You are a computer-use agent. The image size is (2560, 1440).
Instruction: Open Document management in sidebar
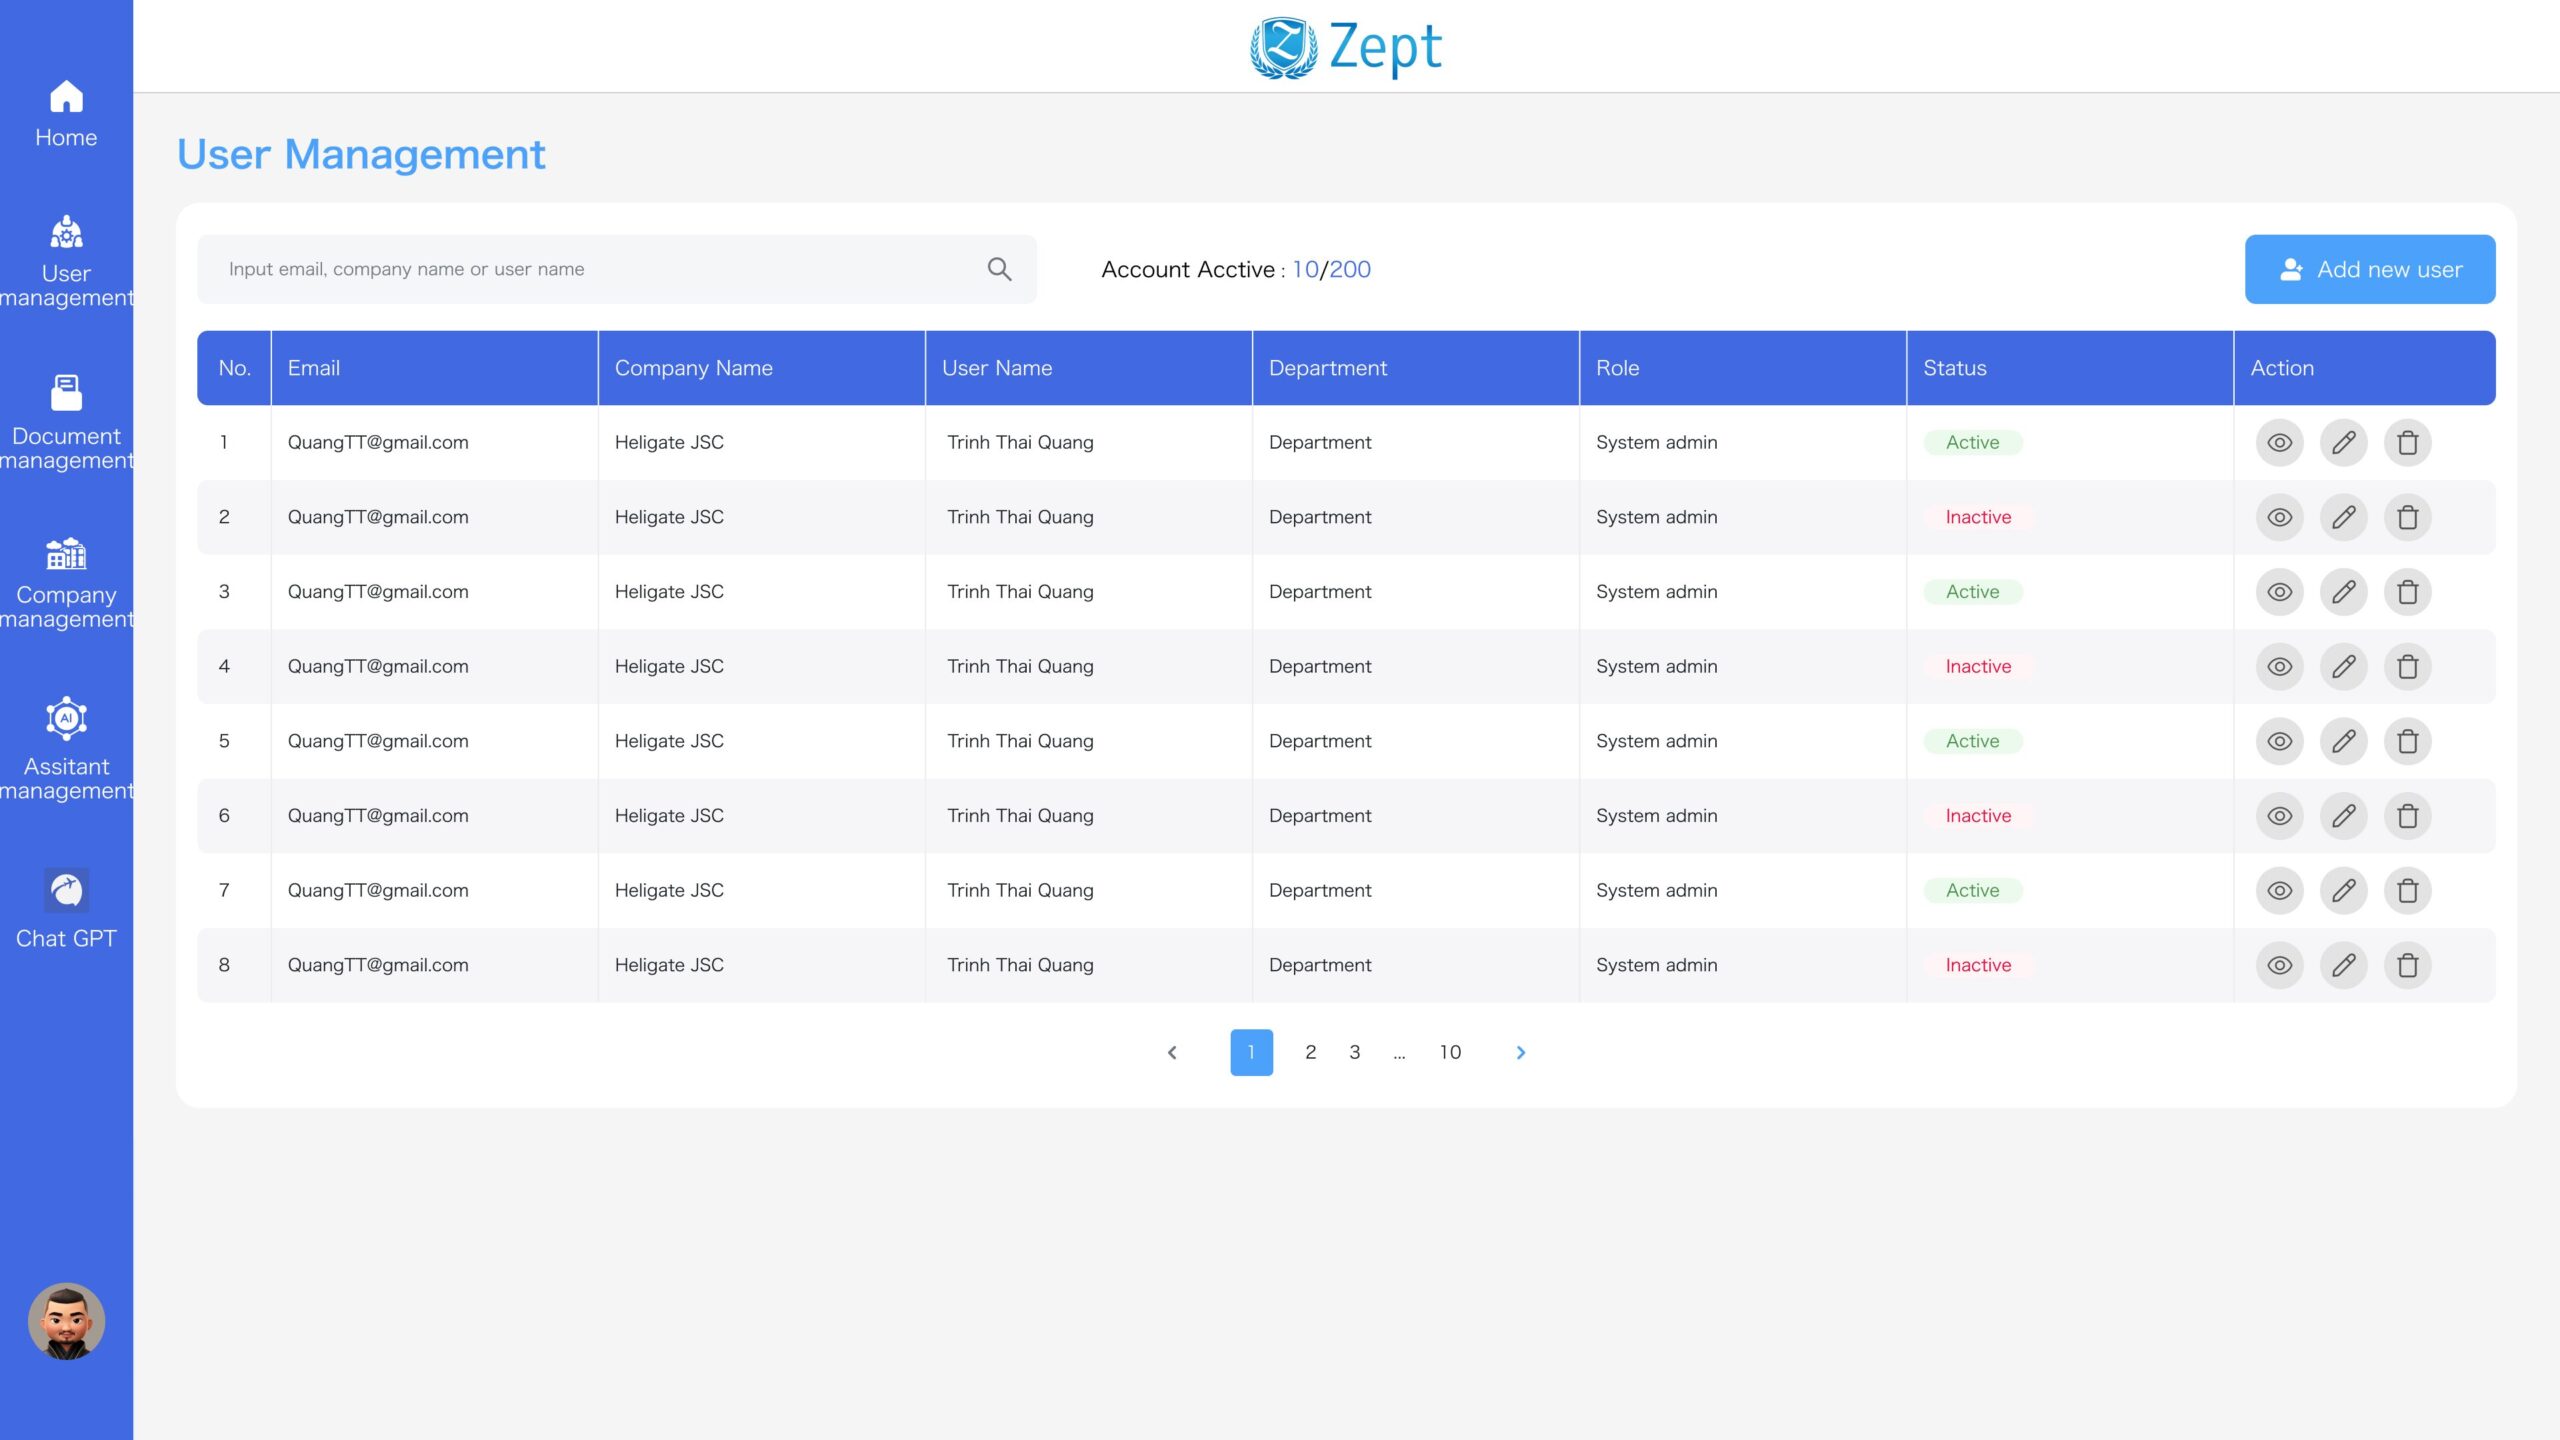pos(66,421)
